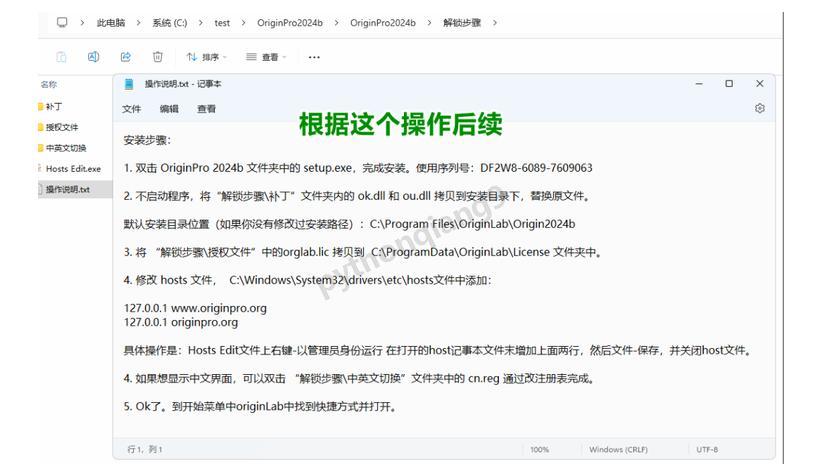The width and height of the screenshot is (822, 476).
Task: Navigate to 此电脑 in breadcrumb
Action: (x=111, y=23)
